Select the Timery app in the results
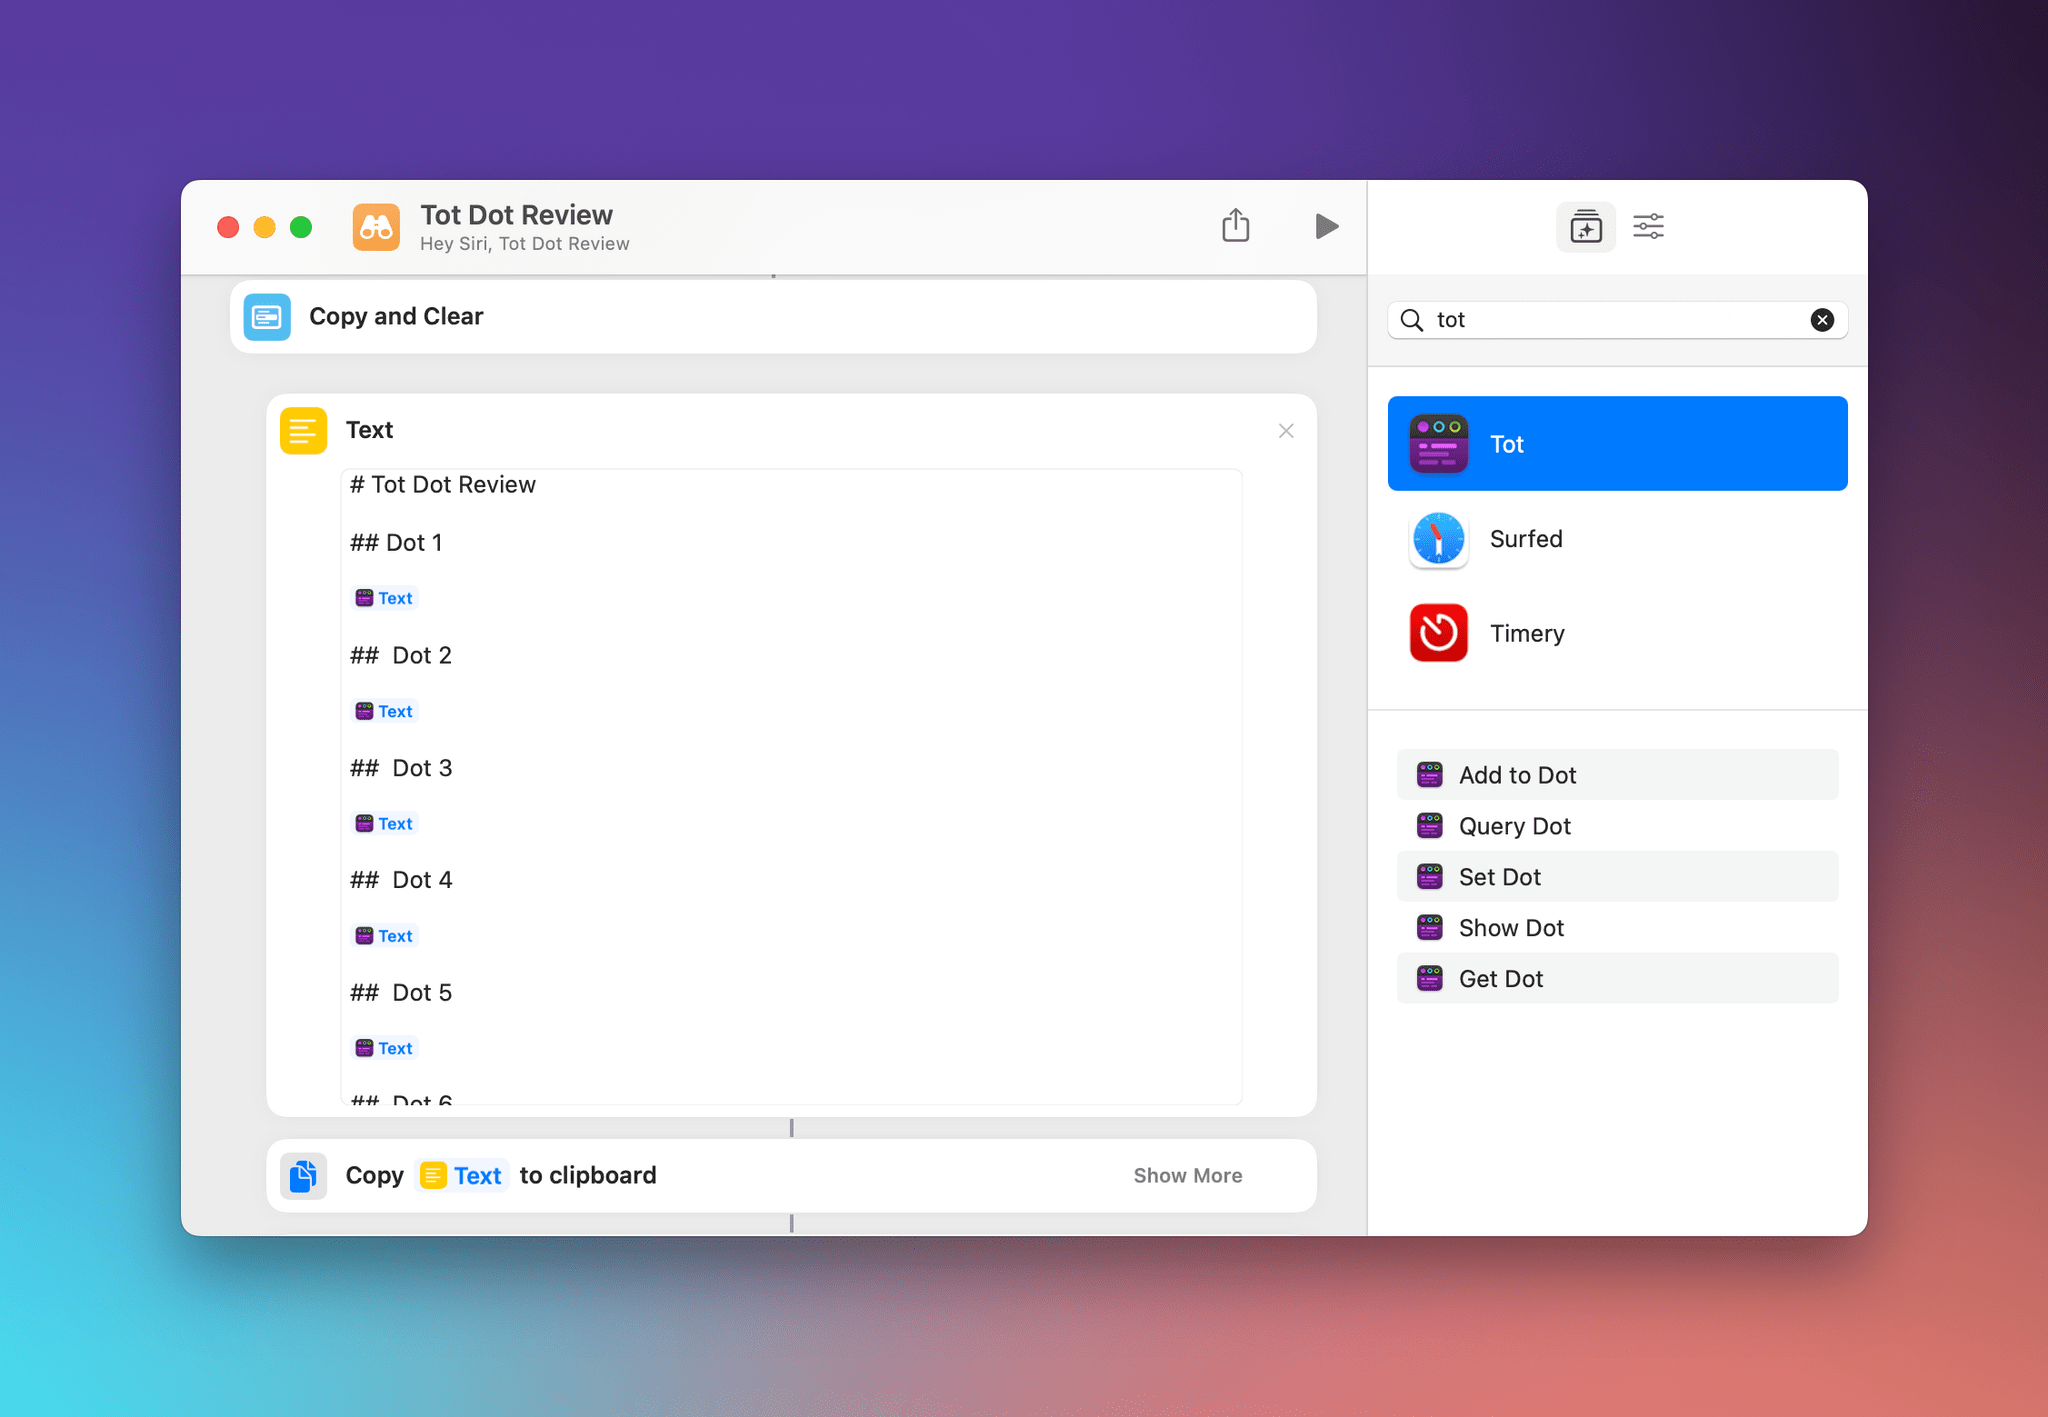 [x=1617, y=633]
